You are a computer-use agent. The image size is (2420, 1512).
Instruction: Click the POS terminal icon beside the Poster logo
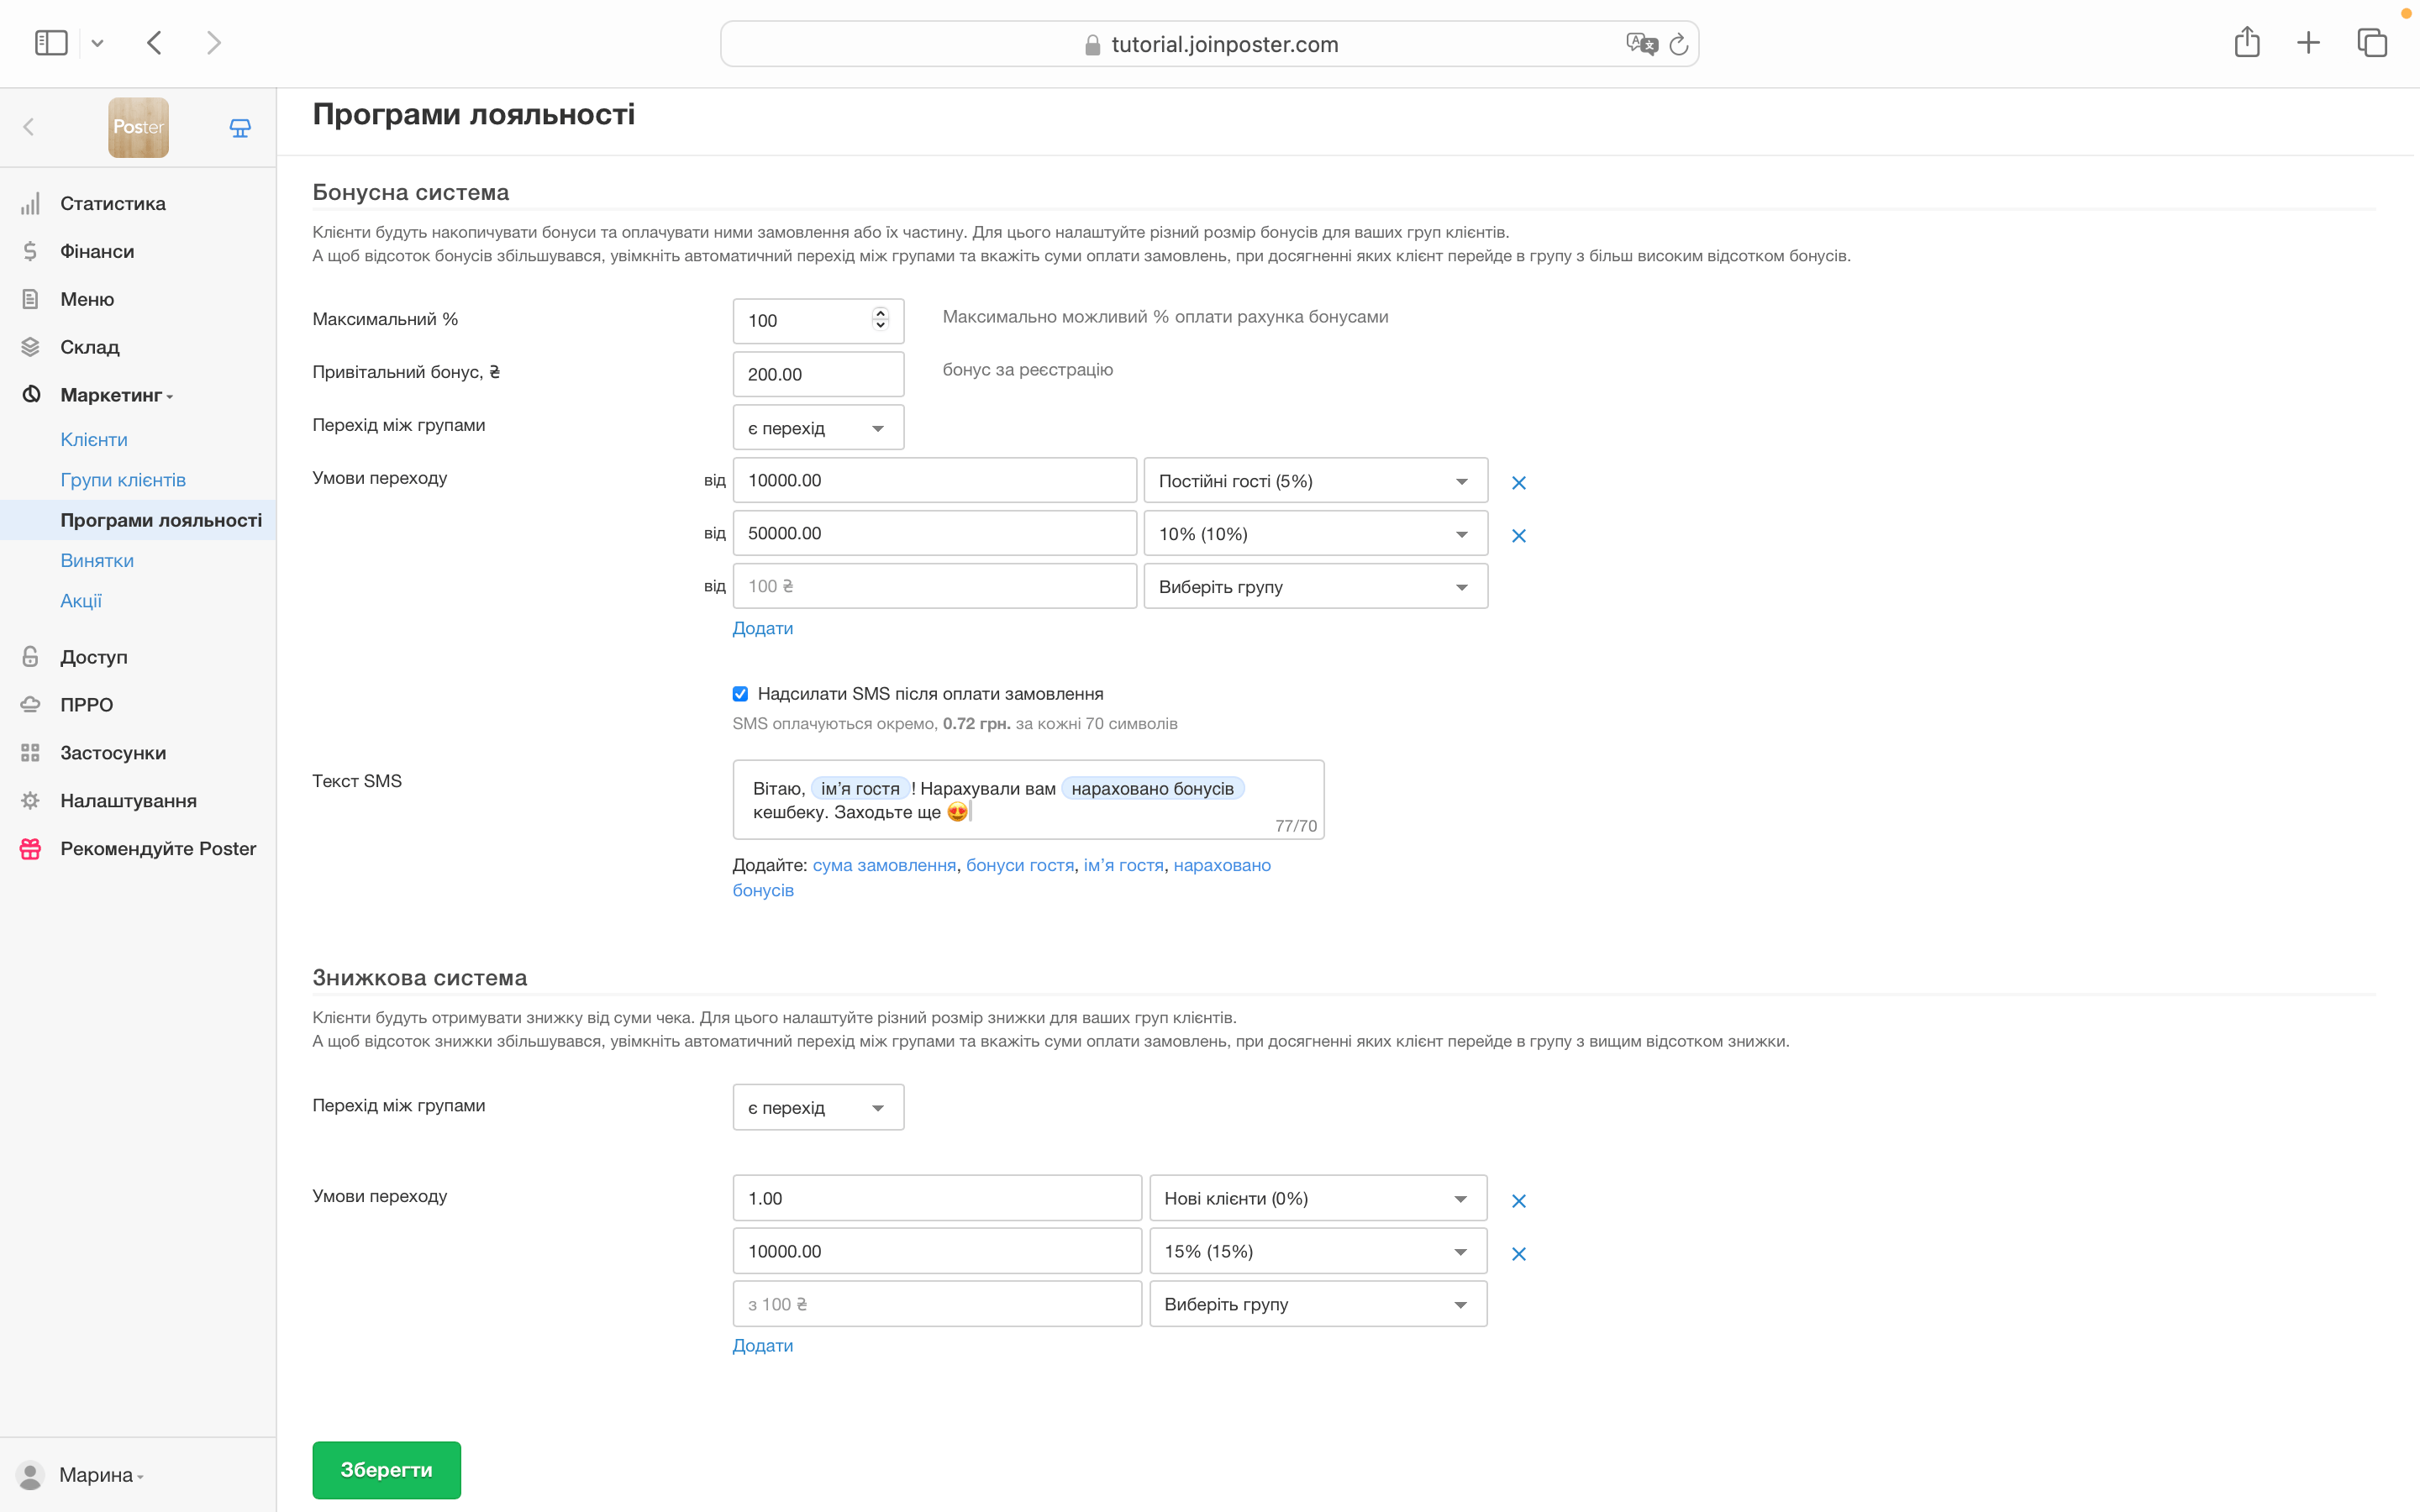(240, 127)
